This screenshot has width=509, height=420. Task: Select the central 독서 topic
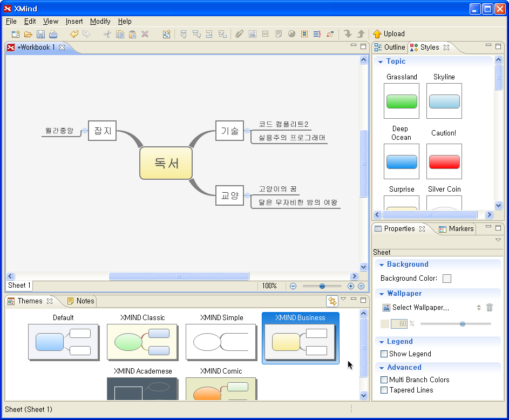pos(166,163)
